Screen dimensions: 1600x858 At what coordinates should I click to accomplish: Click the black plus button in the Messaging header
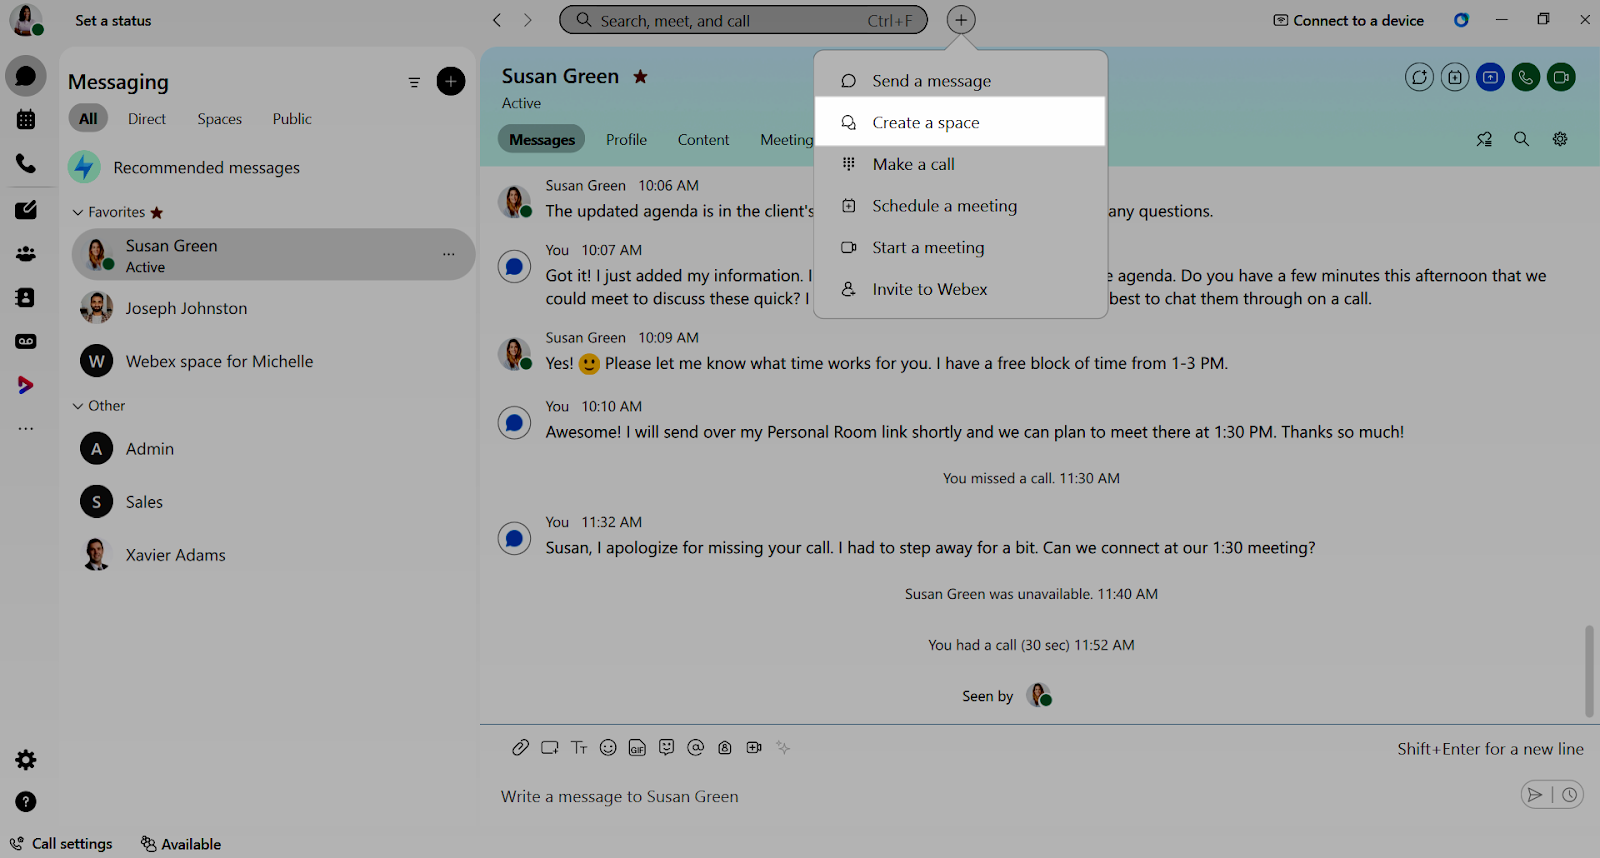pyautogui.click(x=451, y=81)
